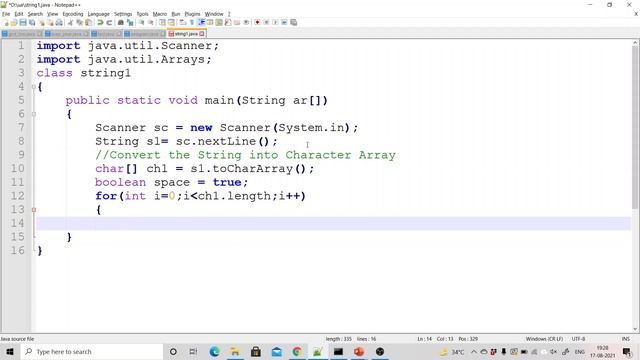Toggle file monitoring eye icon
Screen dimensions: 640x360
246,22
